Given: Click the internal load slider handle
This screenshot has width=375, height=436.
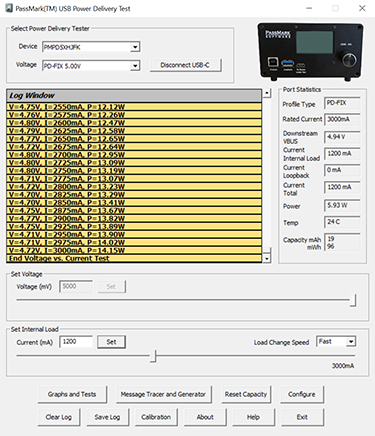Looking at the screenshot, I should tap(153, 356).
